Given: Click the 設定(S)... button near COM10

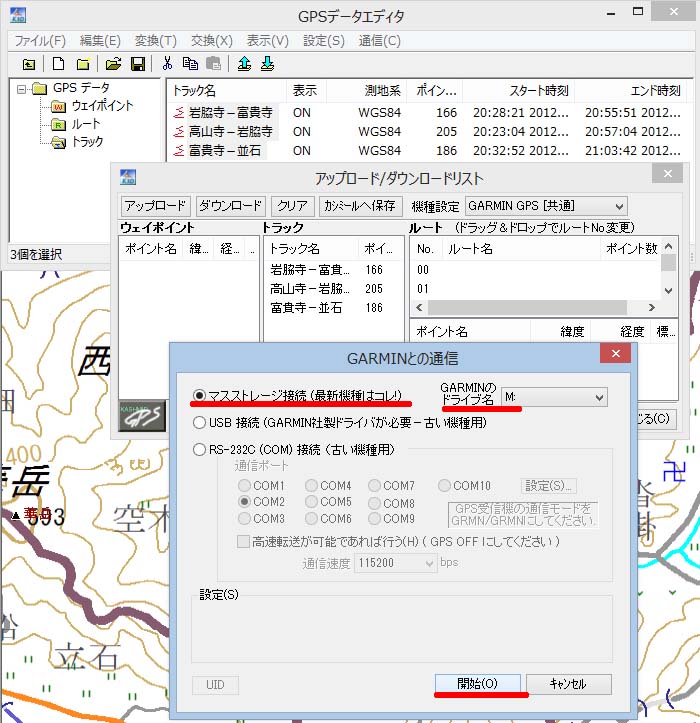Looking at the screenshot, I should pyautogui.click(x=548, y=486).
